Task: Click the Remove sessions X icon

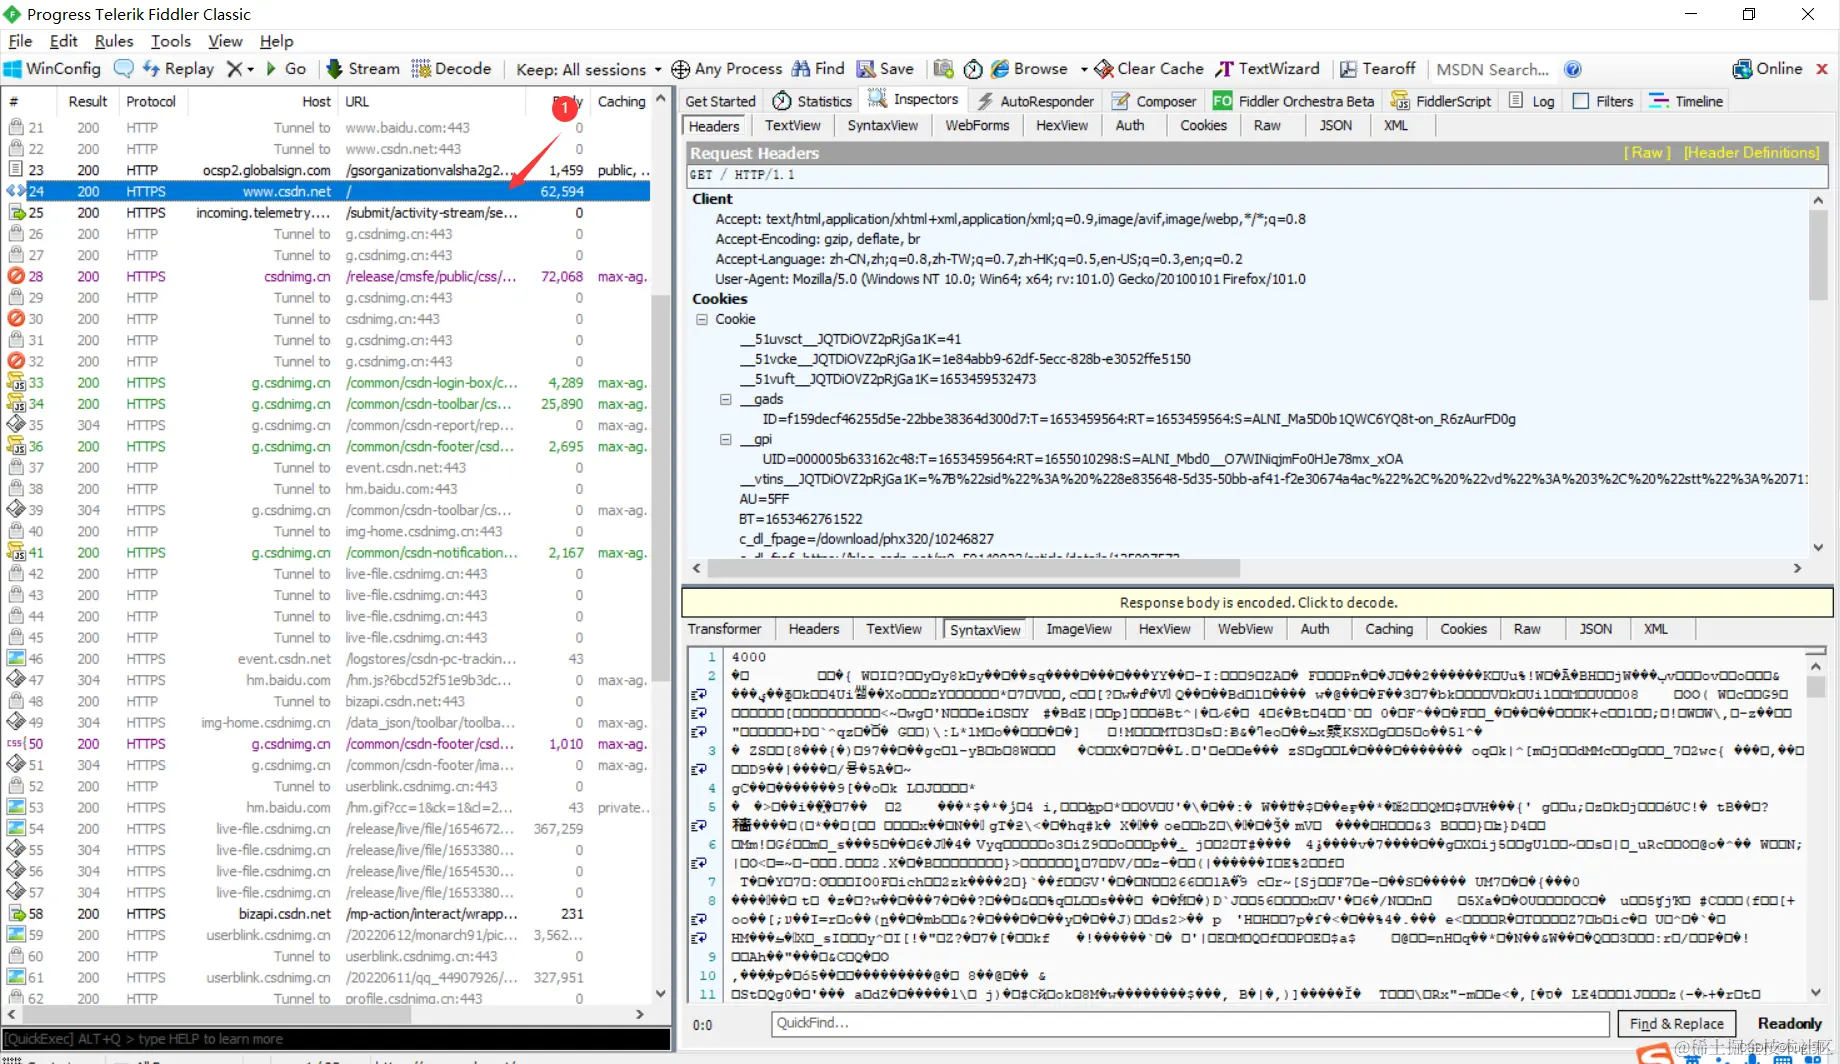Action: coord(234,69)
